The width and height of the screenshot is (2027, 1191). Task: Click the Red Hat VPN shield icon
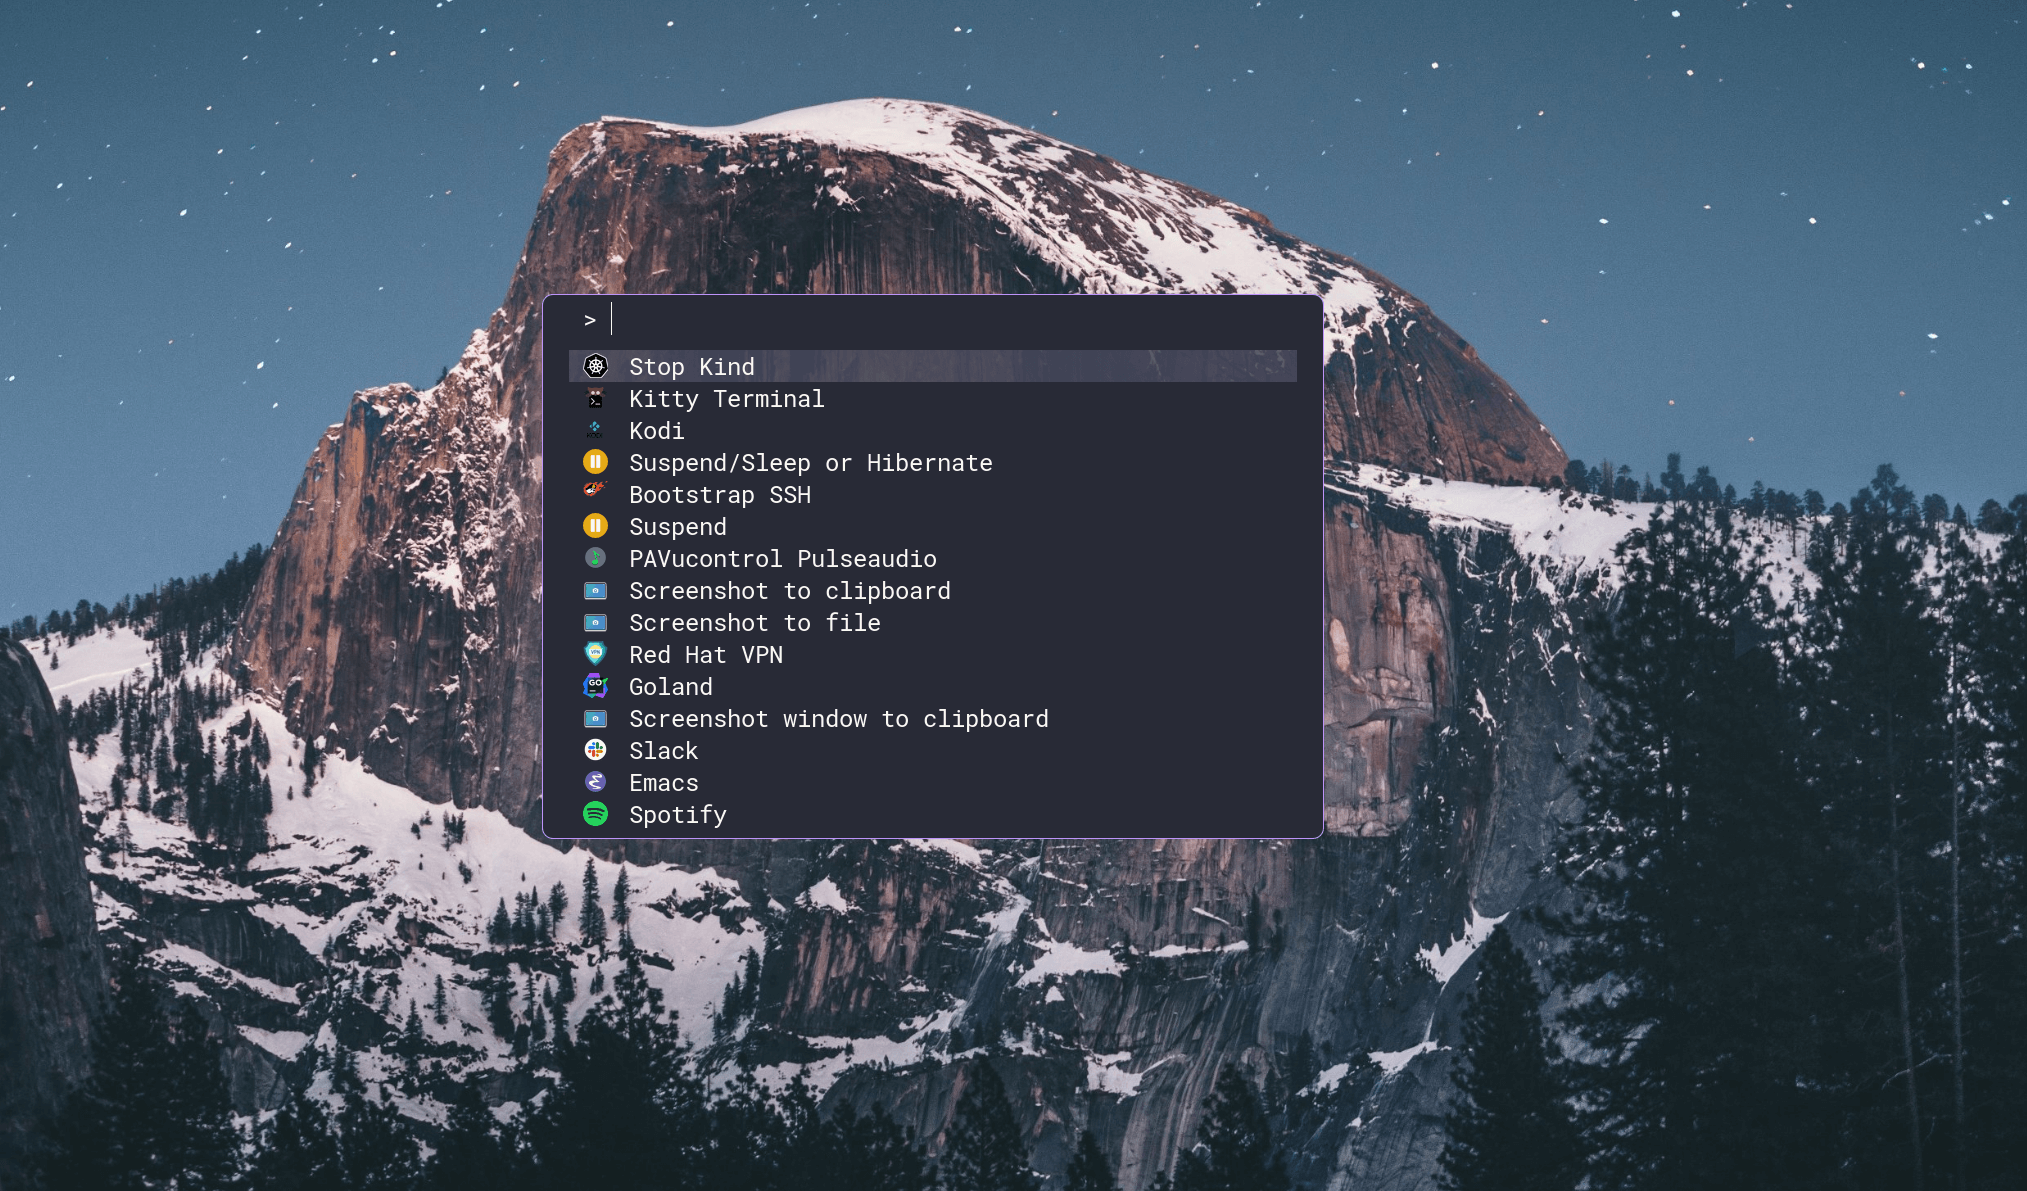(595, 654)
